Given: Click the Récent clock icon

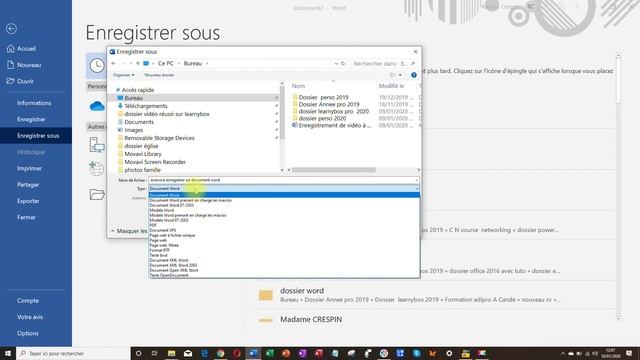Looking at the screenshot, I should (97, 65).
